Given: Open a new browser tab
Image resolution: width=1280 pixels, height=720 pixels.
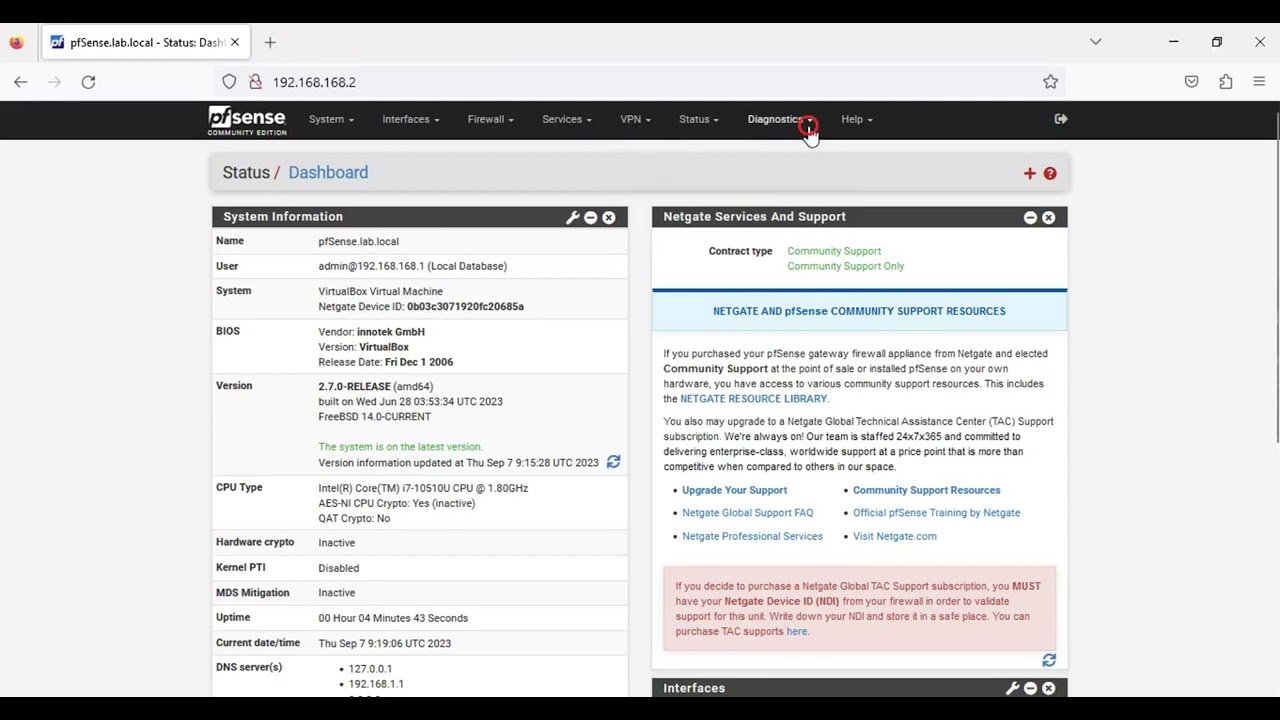Looking at the screenshot, I should [x=270, y=42].
